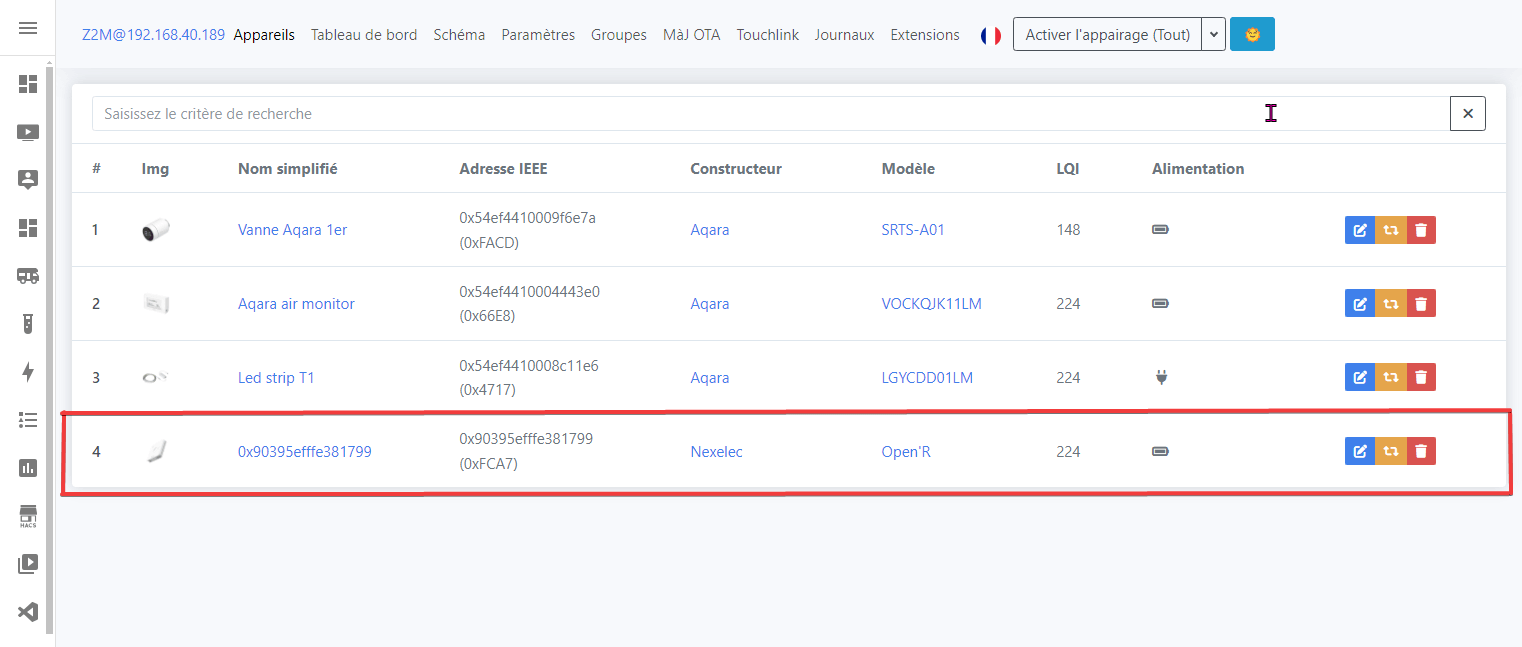
Task: Click the Activer l'appairage (Tout) button
Action: [1108, 34]
